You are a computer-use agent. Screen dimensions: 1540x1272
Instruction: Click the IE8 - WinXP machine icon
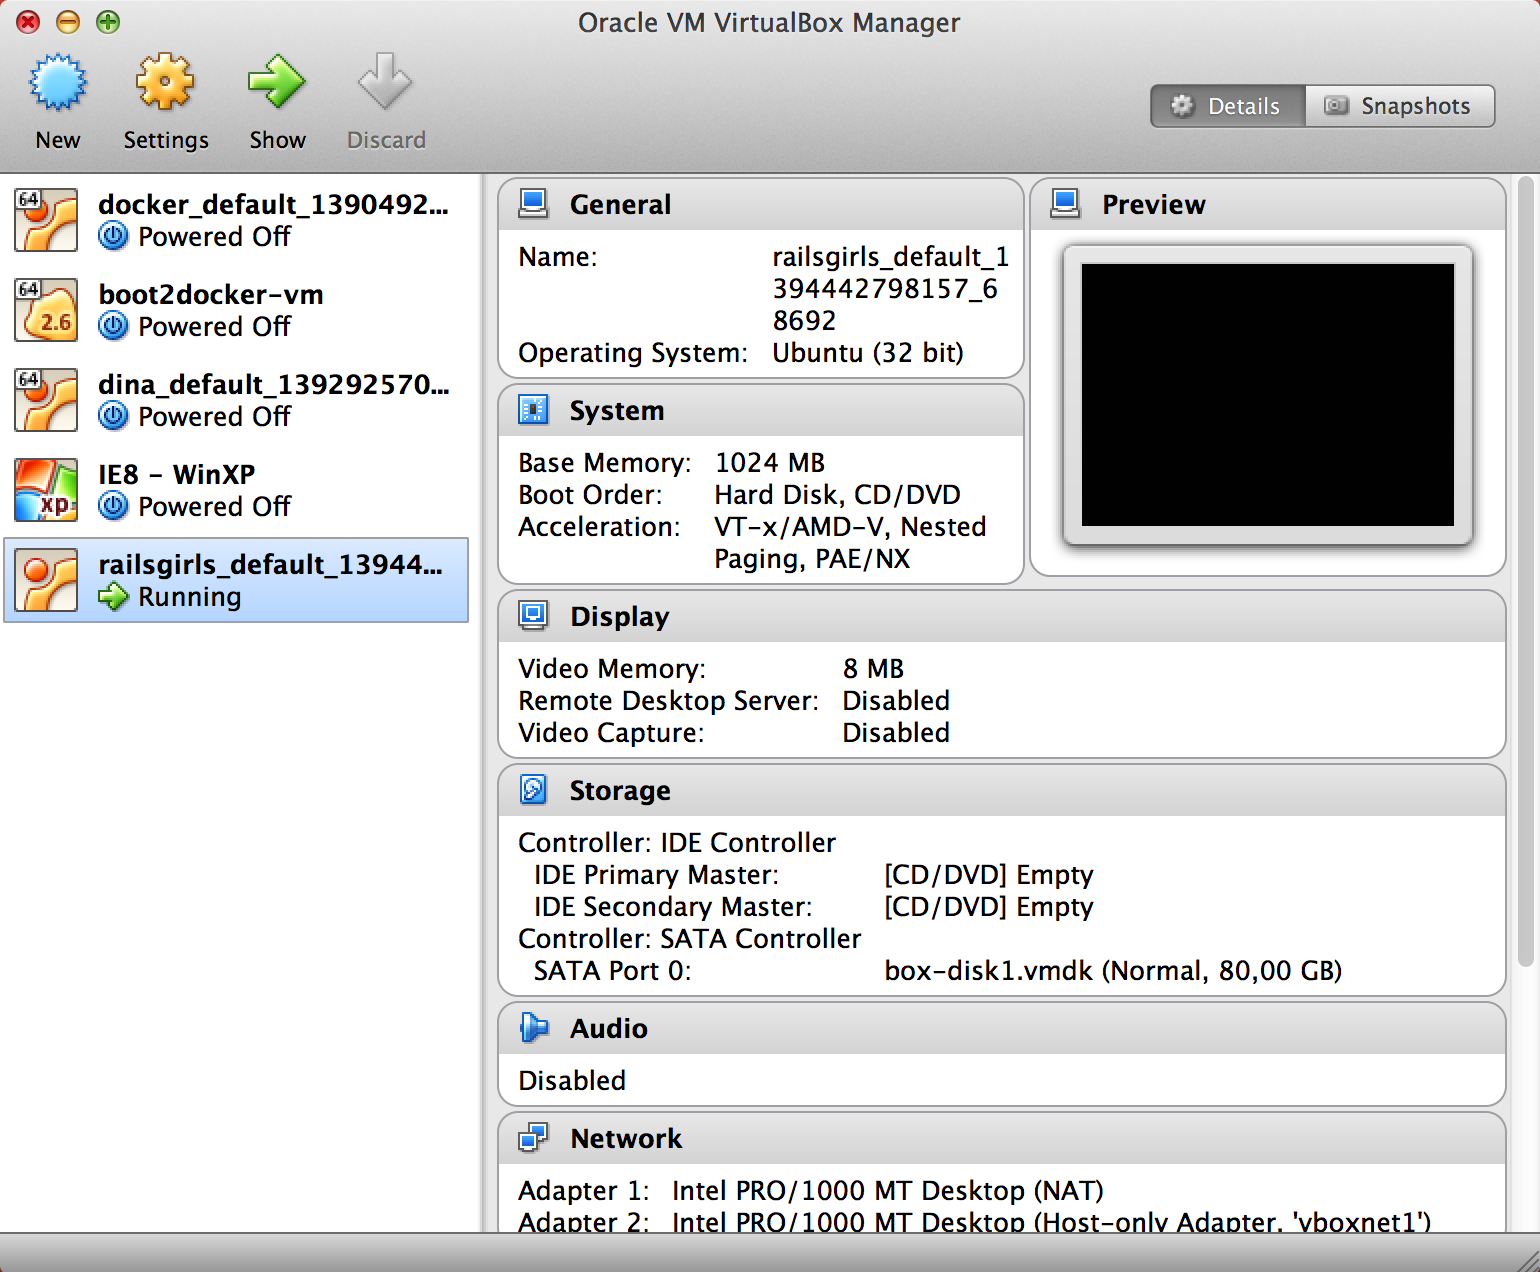pyautogui.click(x=45, y=490)
